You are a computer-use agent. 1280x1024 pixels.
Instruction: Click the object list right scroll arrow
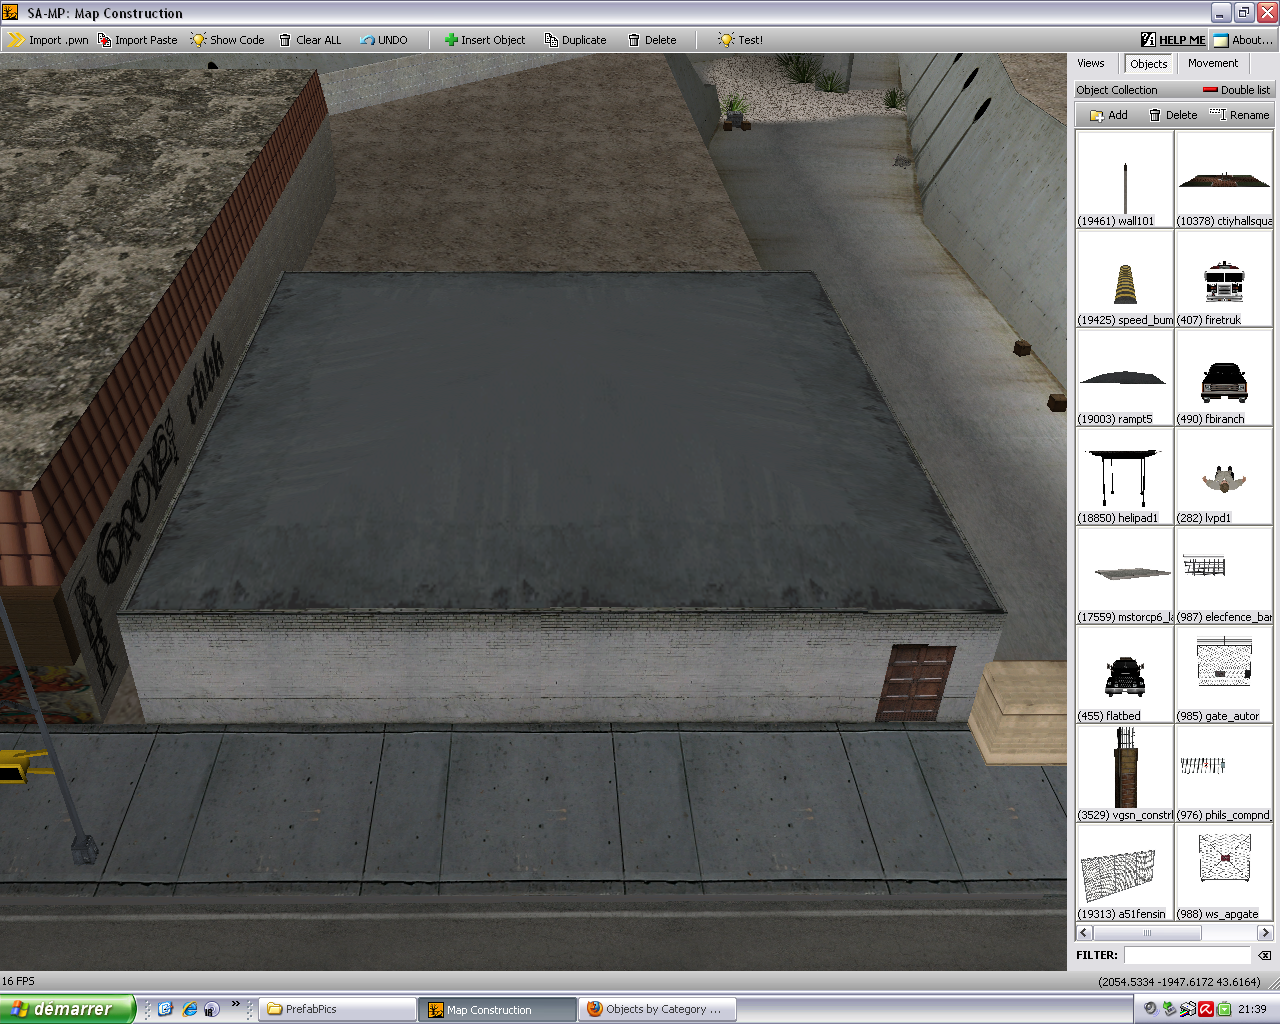click(1265, 933)
